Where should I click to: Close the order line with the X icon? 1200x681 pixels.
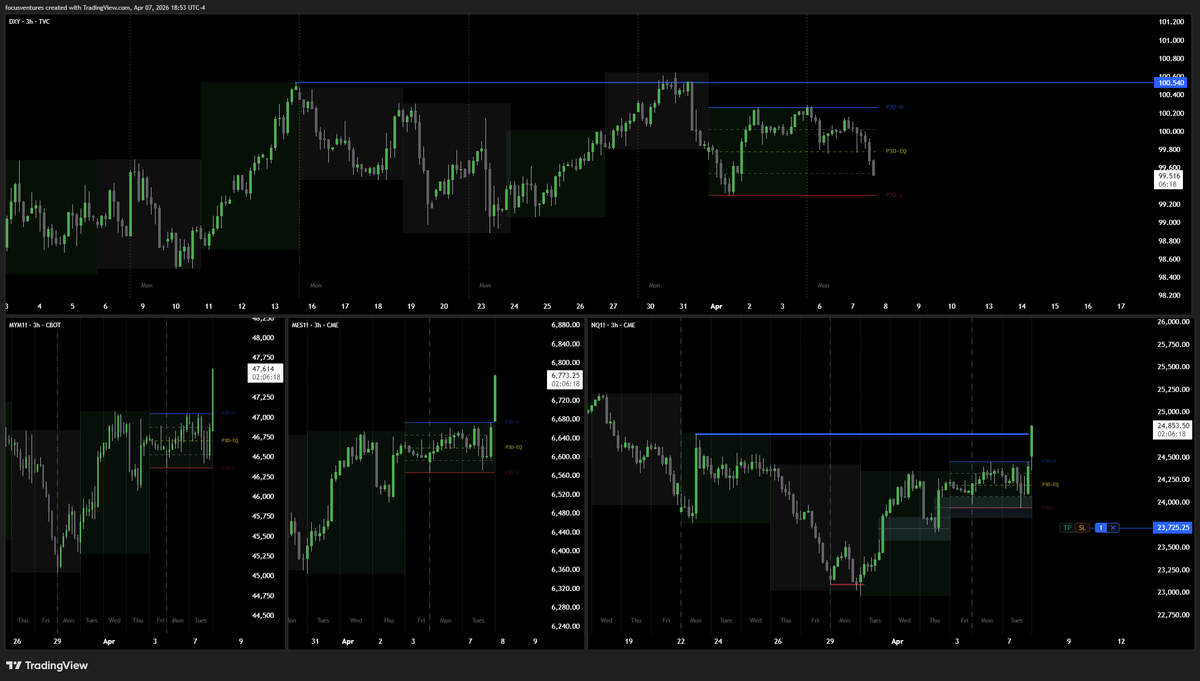click(1113, 527)
